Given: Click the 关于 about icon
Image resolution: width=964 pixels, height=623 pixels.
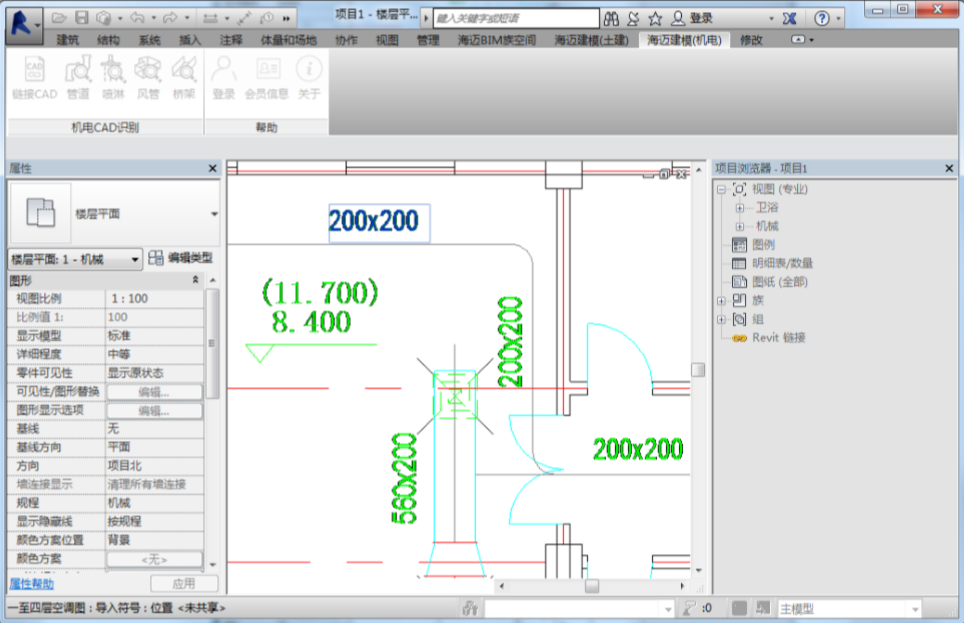Looking at the screenshot, I should [x=309, y=77].
